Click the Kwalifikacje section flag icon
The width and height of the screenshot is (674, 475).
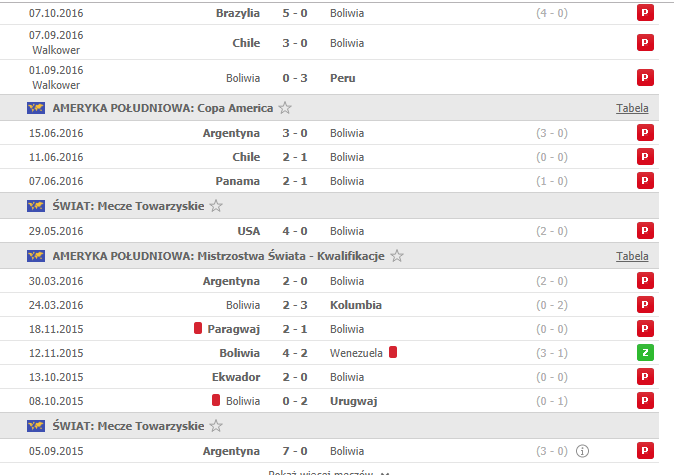[36, 256]
